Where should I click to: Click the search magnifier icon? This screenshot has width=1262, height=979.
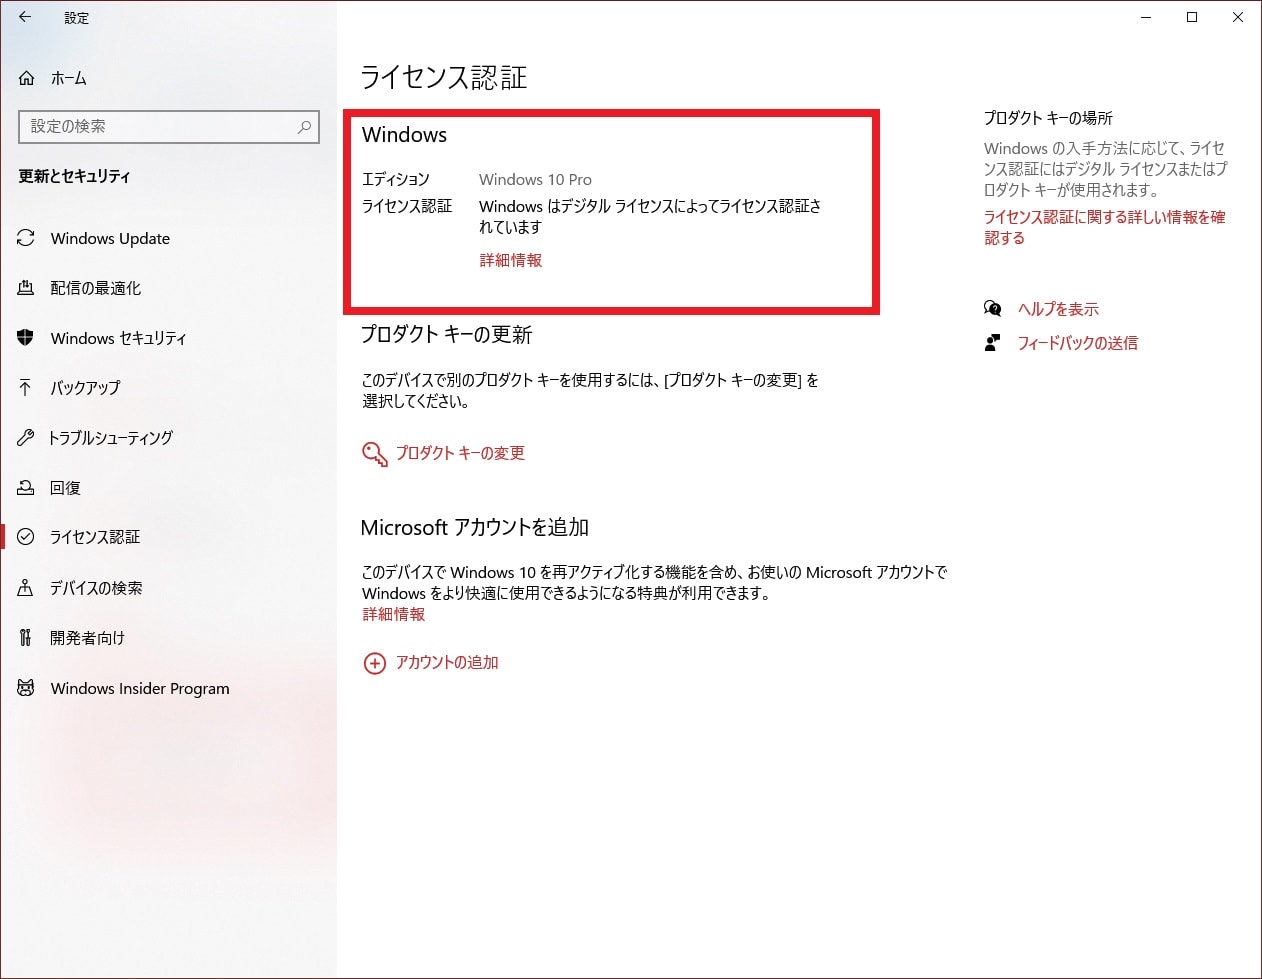click(304, 127)
